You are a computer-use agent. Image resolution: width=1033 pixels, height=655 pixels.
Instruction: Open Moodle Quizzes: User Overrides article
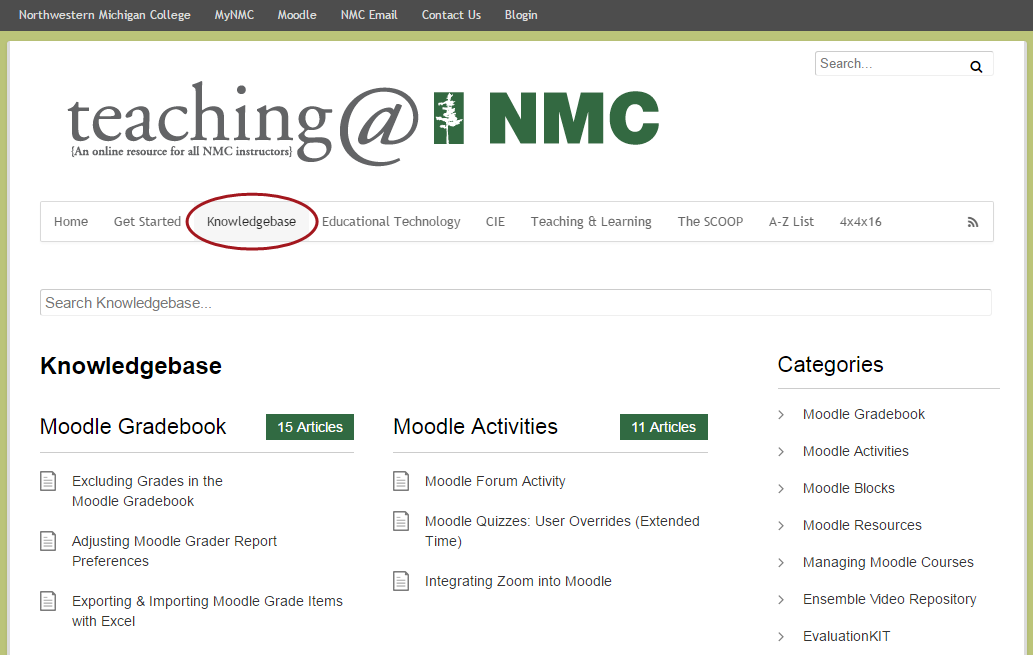(x=562, y=531)
